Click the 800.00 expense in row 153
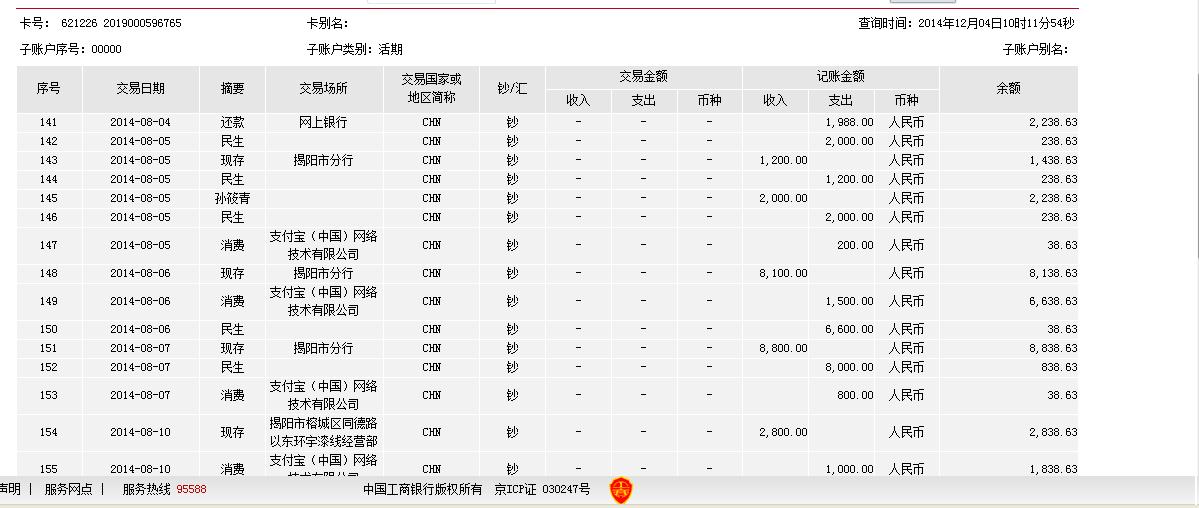The height and width of the screenshot is (508, 1199). (x=855, y=396)
